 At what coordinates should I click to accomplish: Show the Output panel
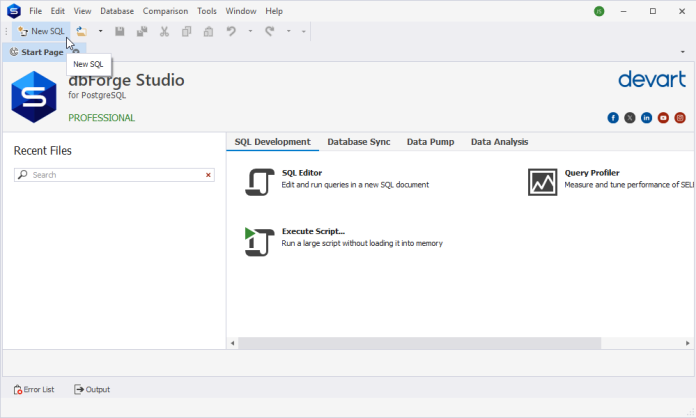click(92, 389)
